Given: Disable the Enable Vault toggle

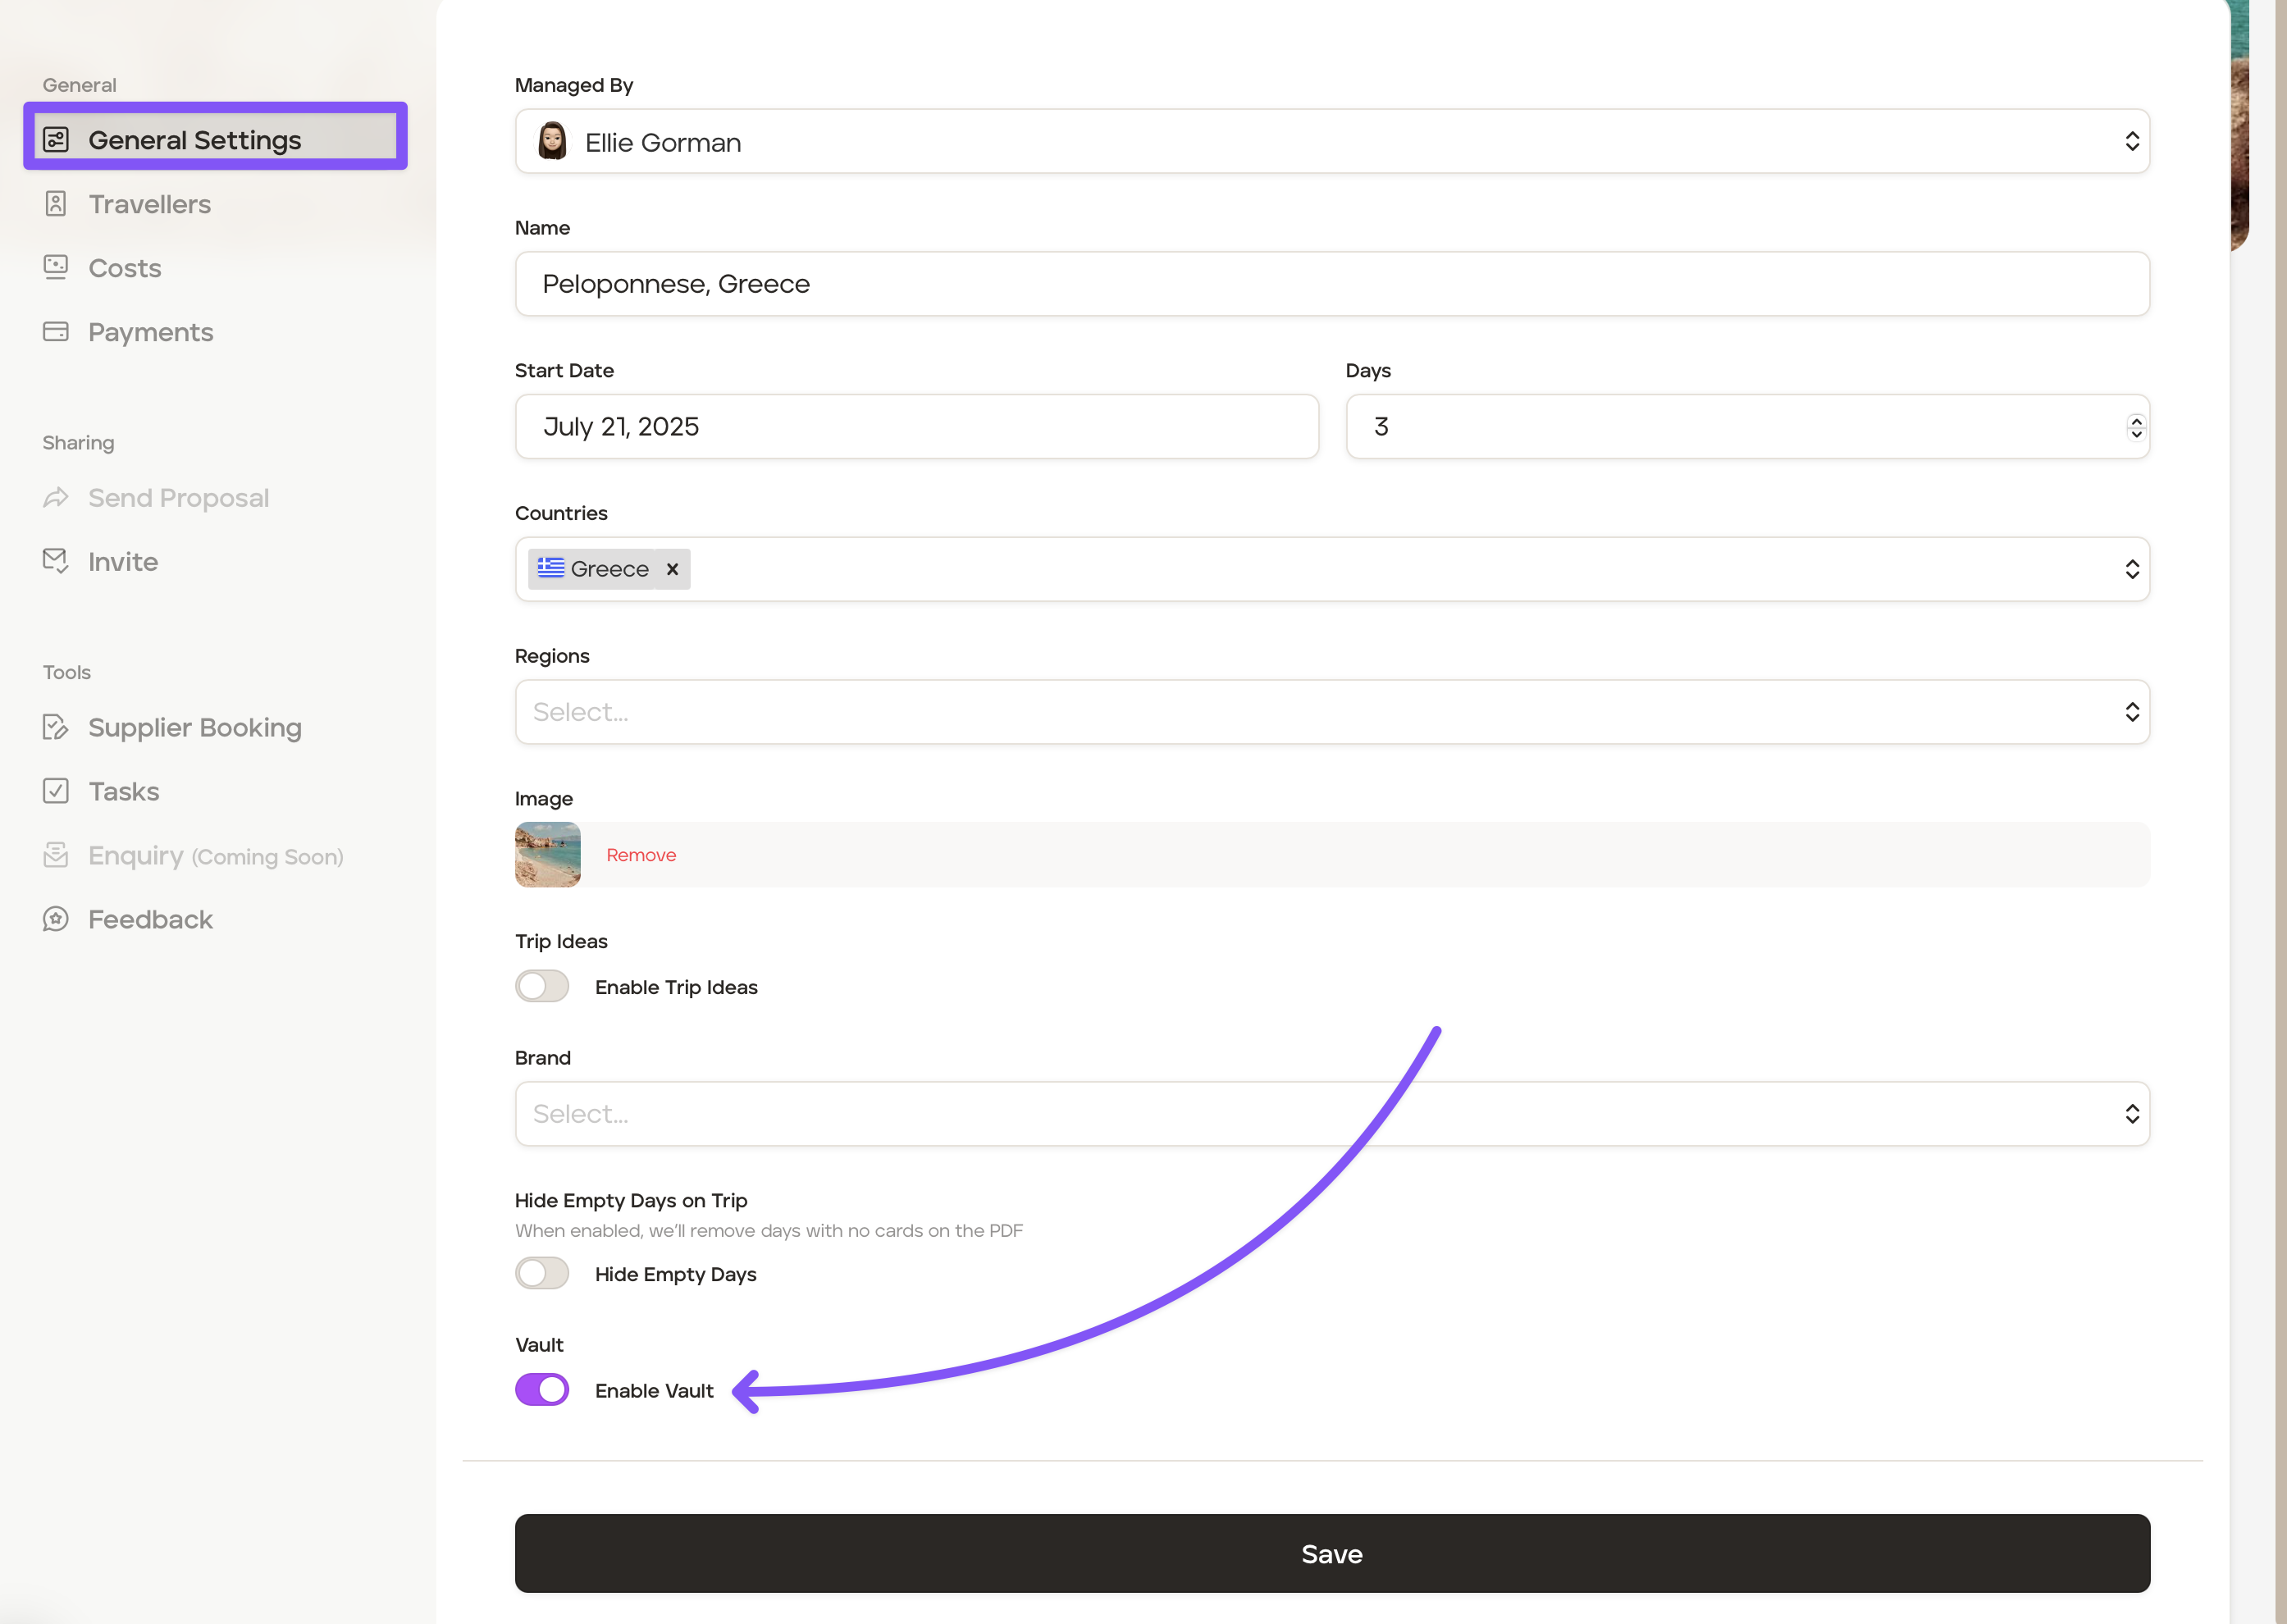Looking at the screenshot, I should pos(542,1390).
